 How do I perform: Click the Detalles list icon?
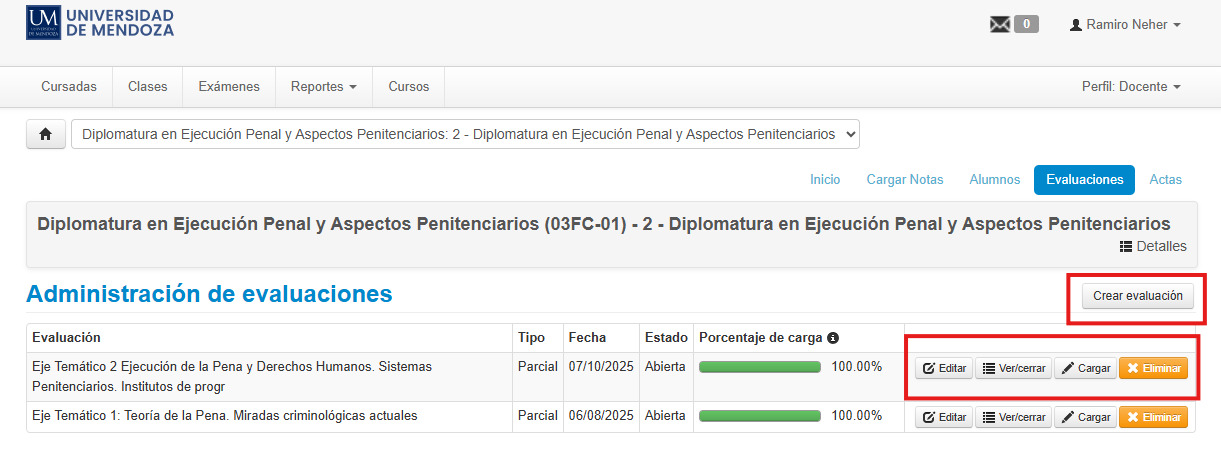click(1125, 247)
